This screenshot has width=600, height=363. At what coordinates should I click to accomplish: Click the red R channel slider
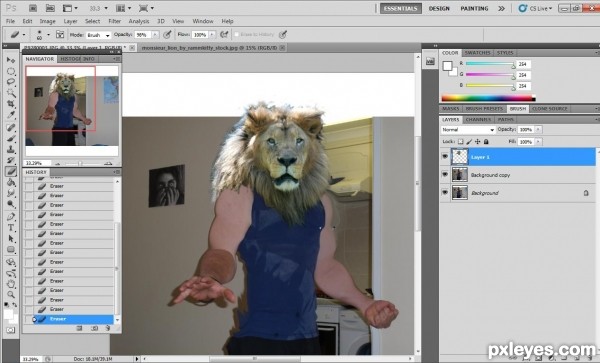490,64
